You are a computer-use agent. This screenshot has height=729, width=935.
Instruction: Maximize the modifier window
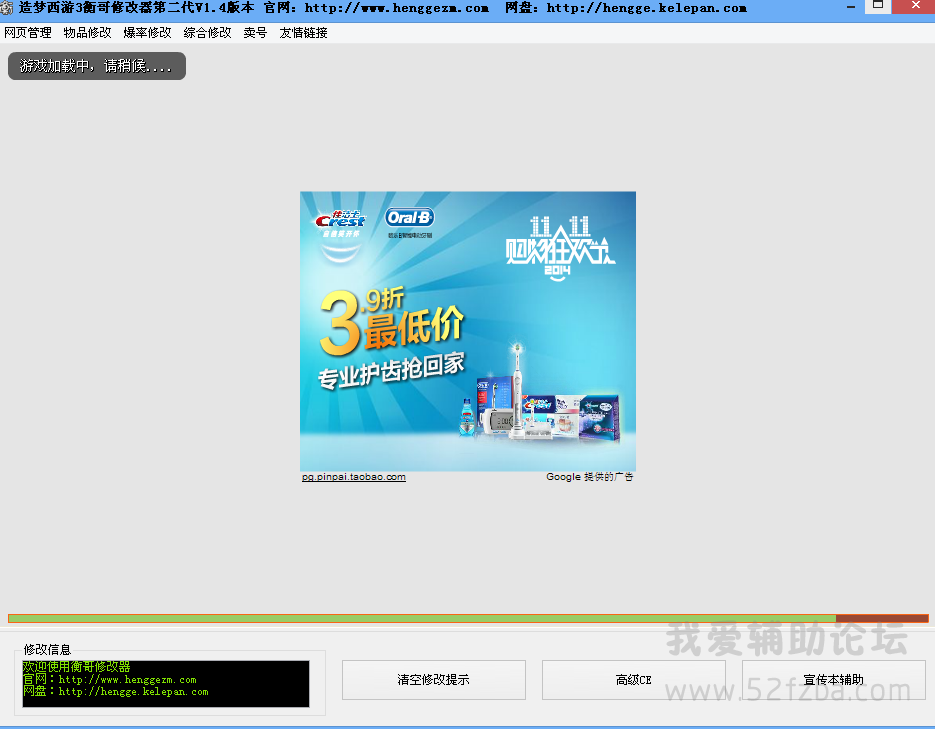coord(877,6)
